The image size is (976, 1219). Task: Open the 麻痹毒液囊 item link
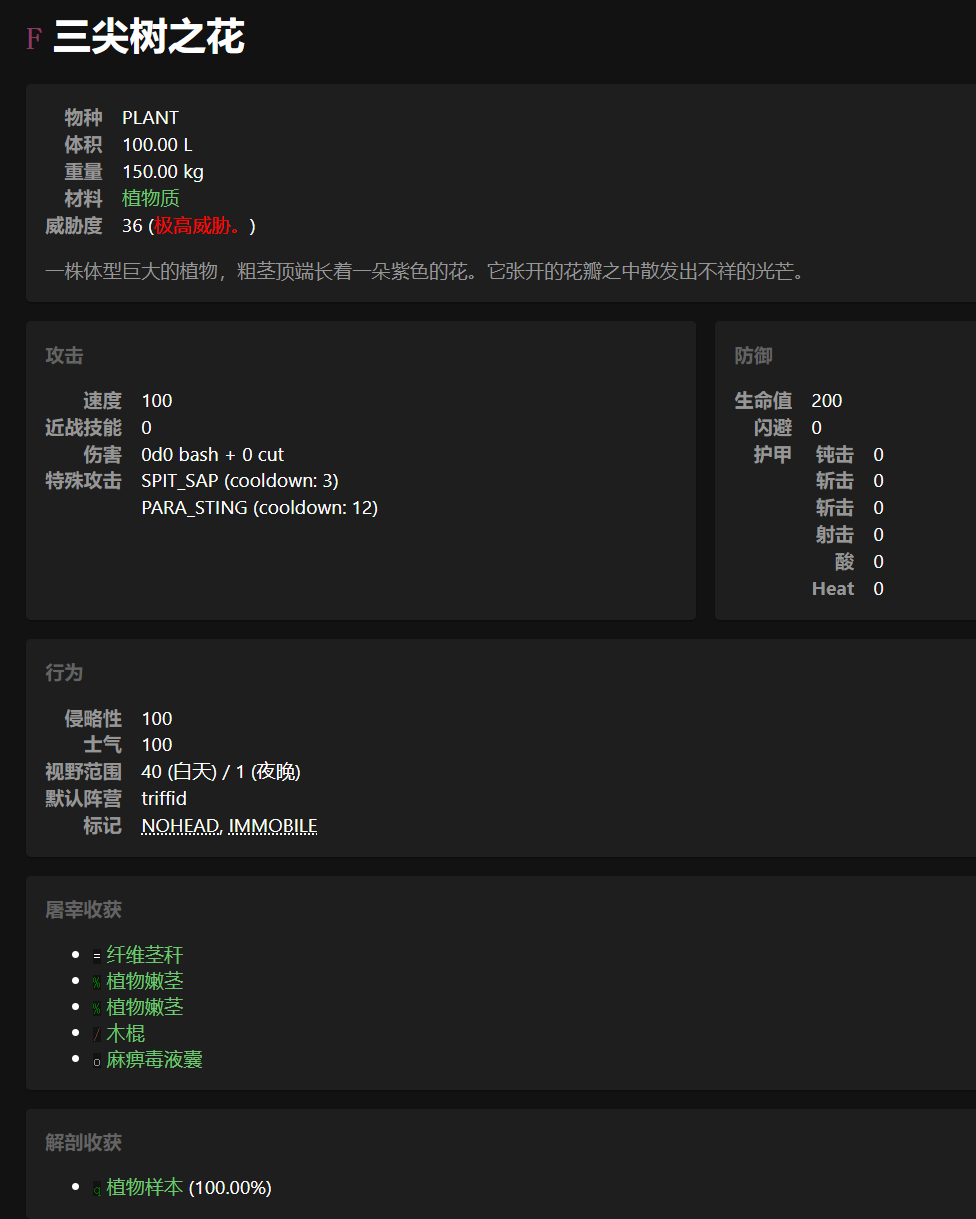[x=155, y=1059]
